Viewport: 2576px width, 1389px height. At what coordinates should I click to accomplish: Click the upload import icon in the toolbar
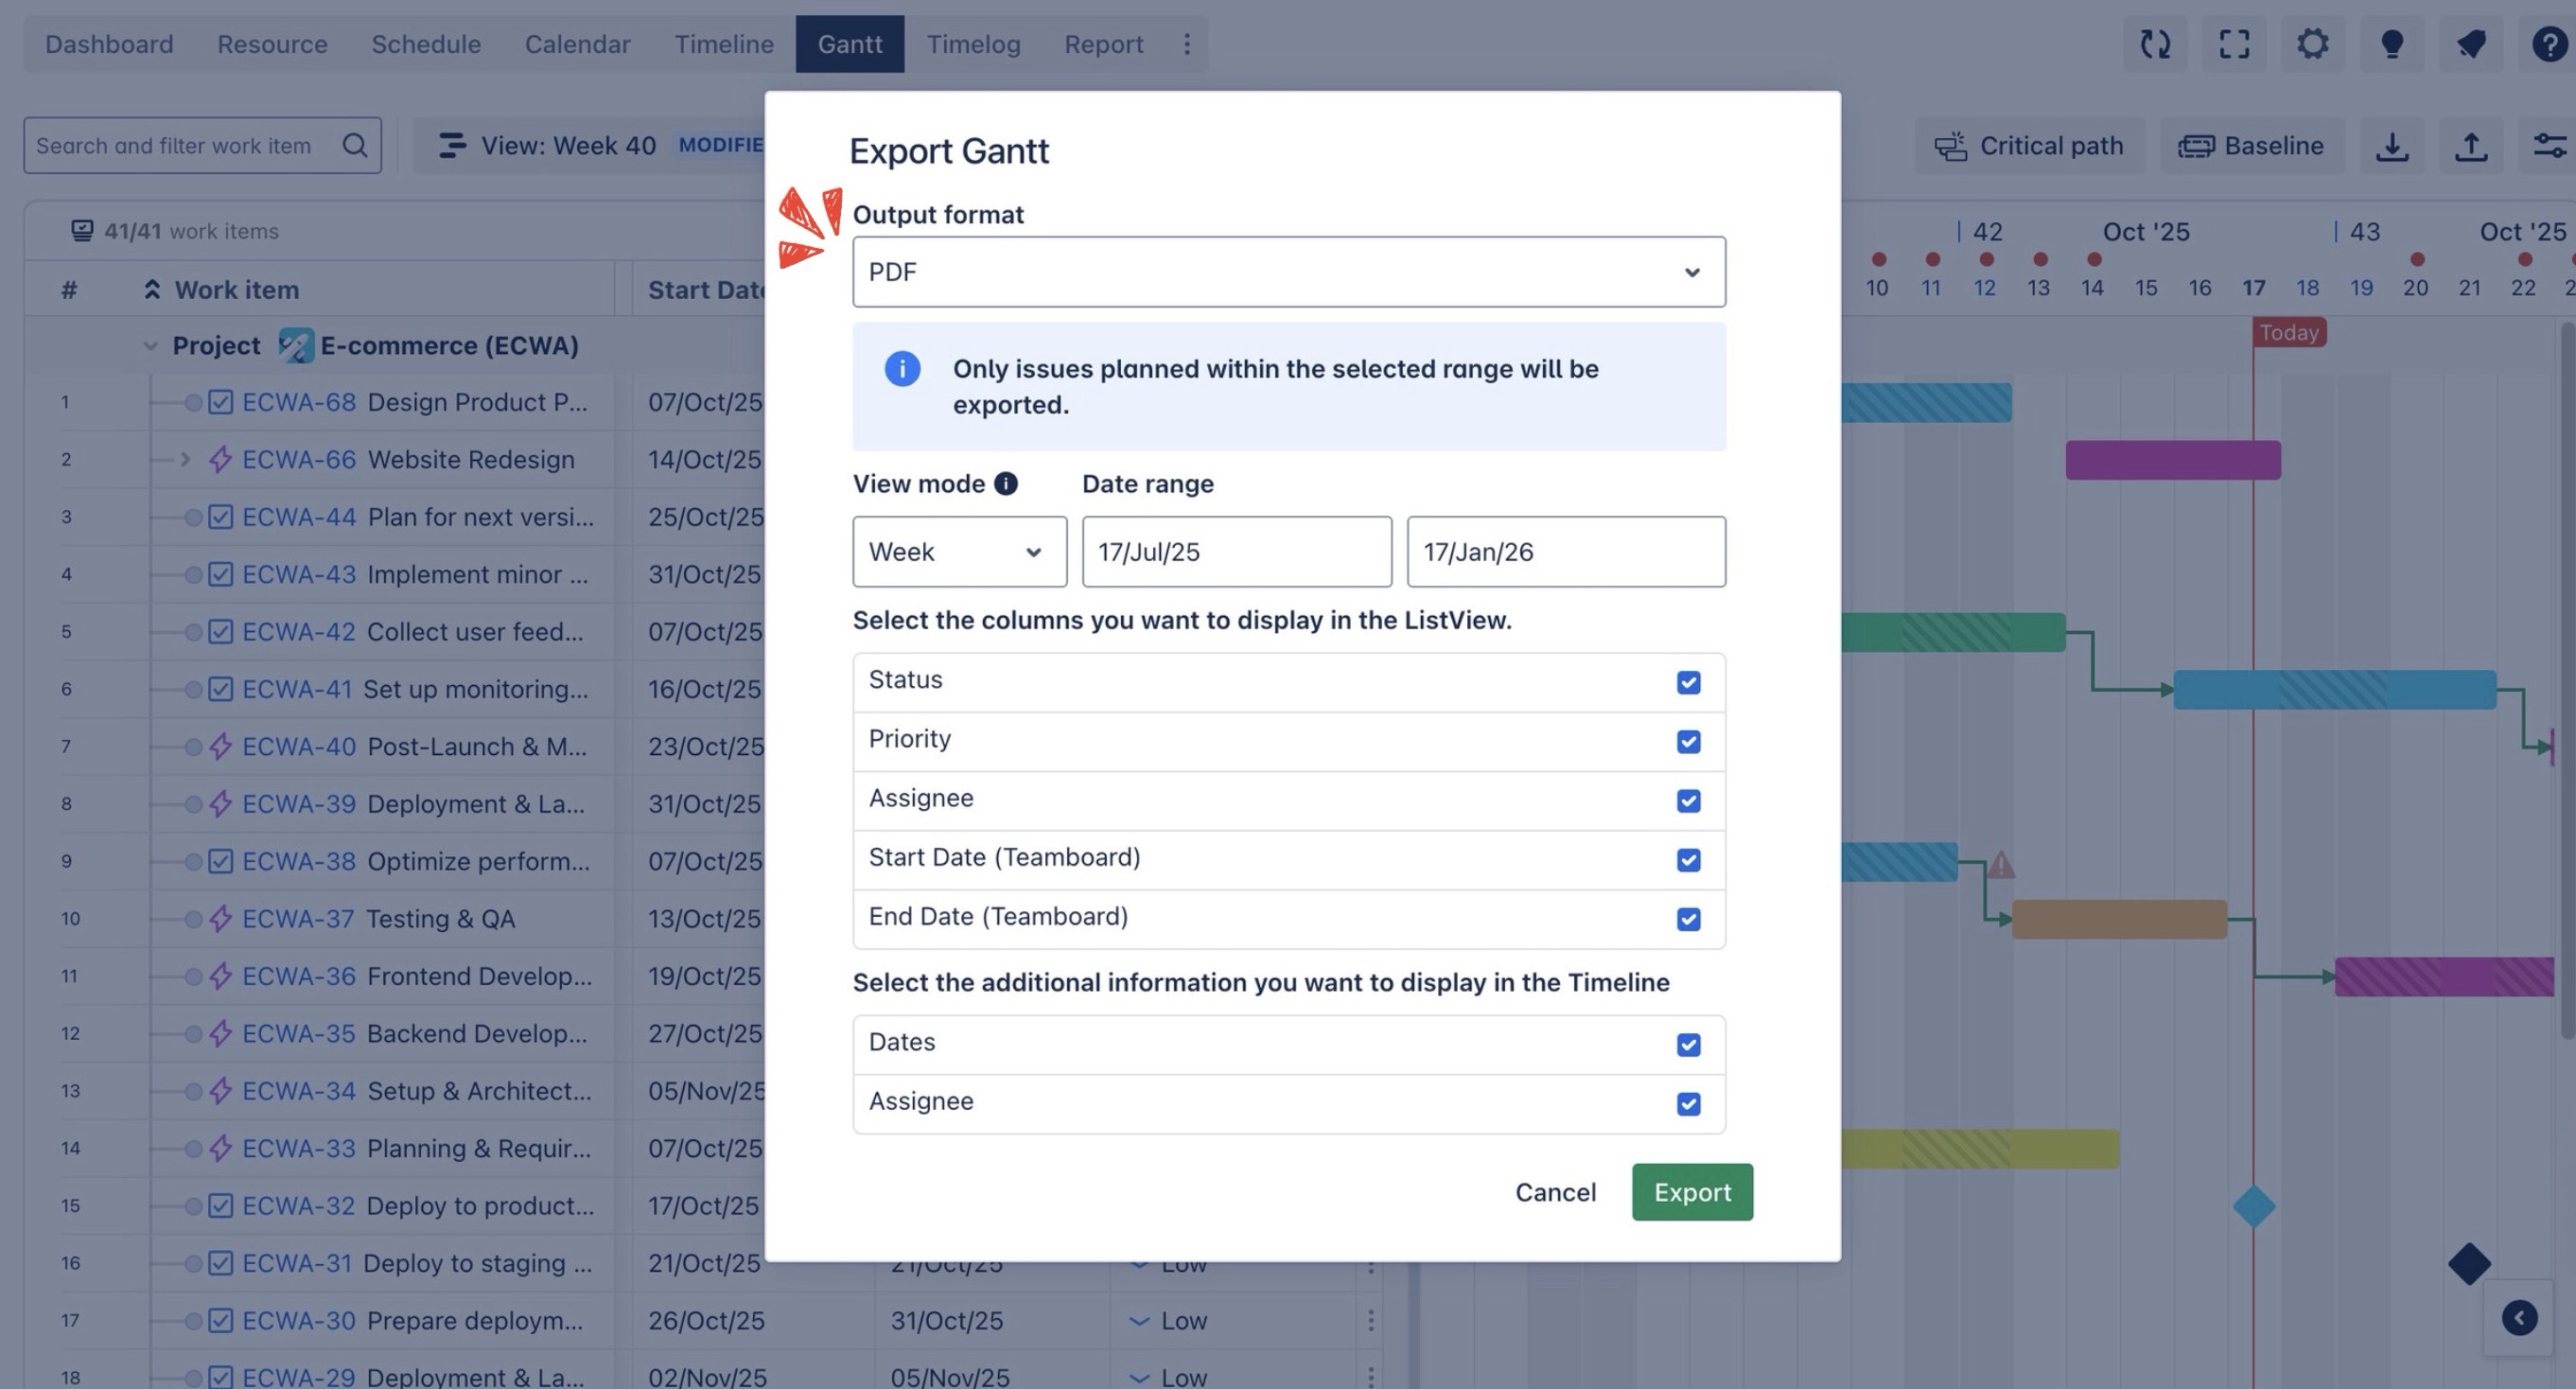point(2470,146)
